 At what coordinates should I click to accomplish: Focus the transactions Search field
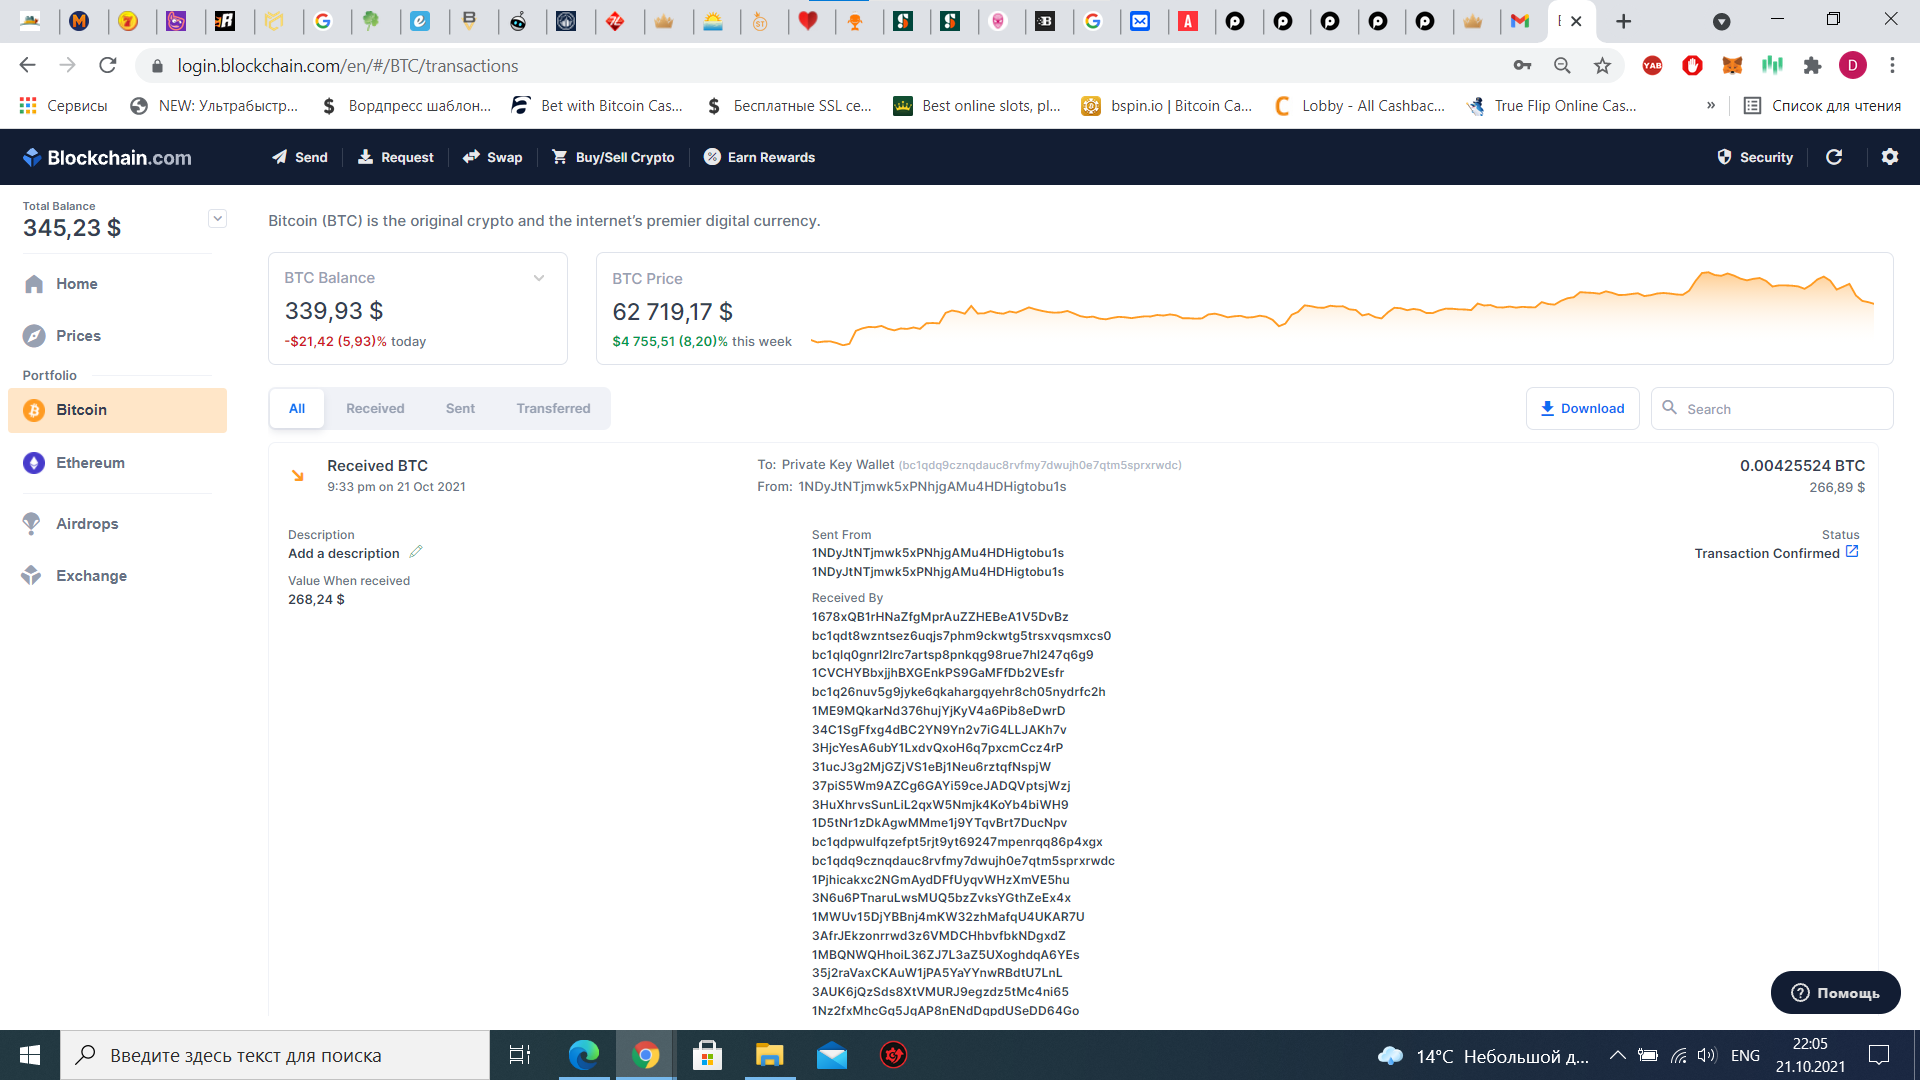click(1772, 408)
